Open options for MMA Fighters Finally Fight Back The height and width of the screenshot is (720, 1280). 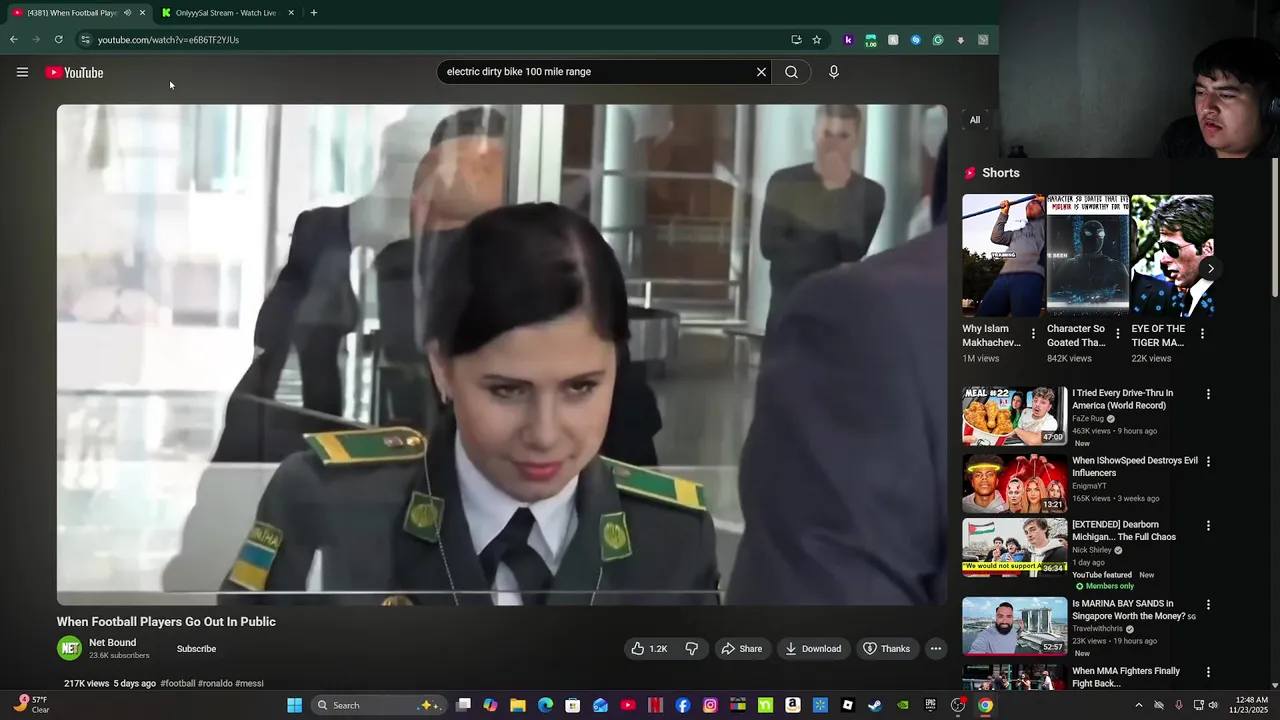pyautogui.click(x=1208, y=672)
